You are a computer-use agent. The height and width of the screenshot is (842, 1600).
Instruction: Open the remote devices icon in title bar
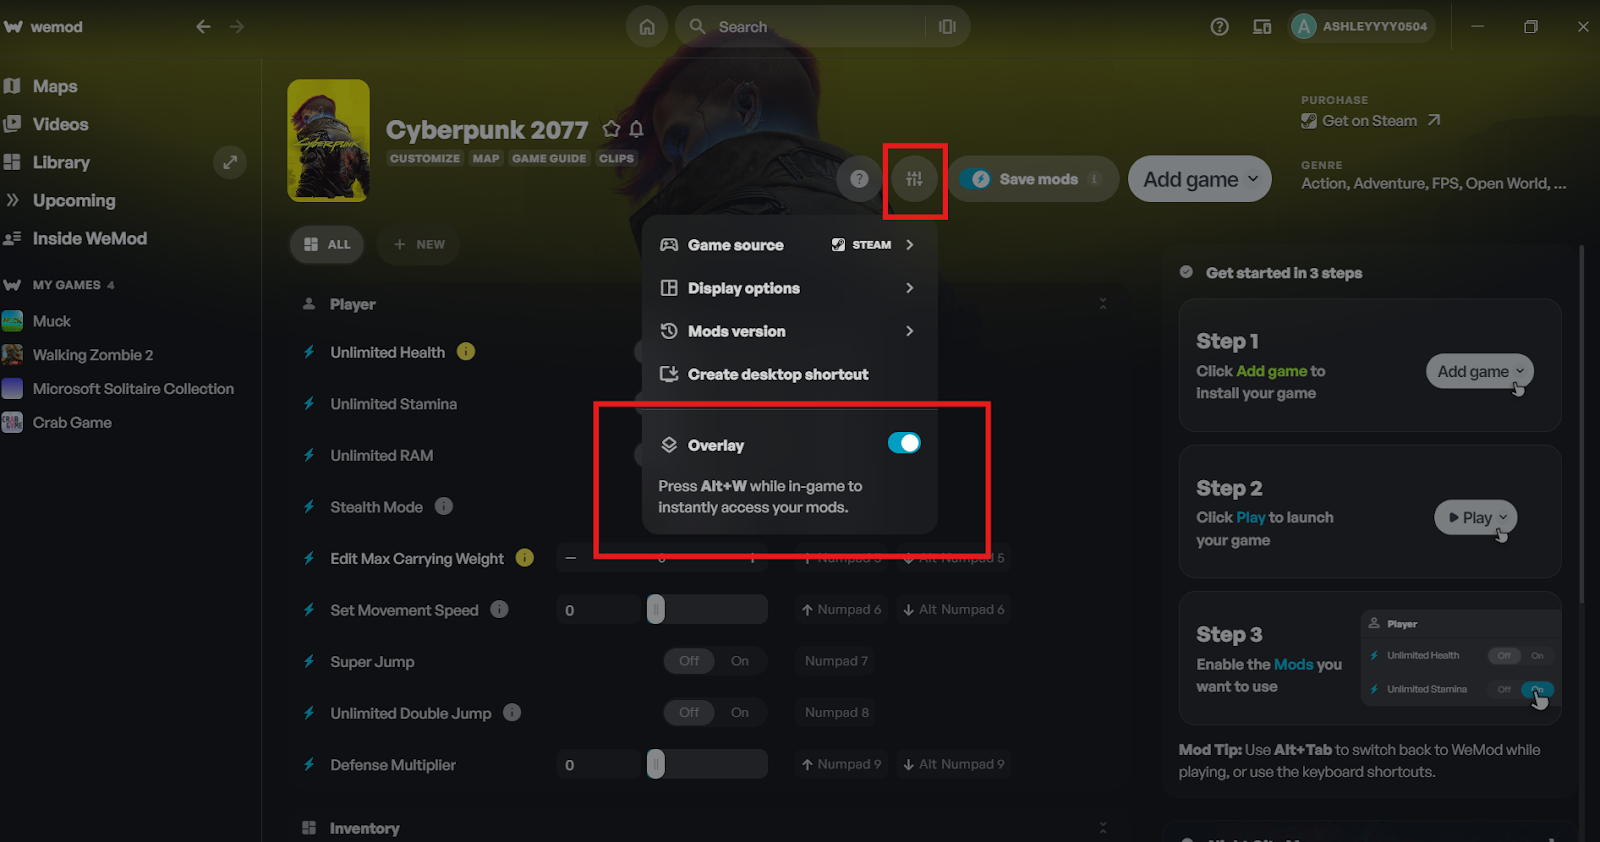pos(1262,27)
